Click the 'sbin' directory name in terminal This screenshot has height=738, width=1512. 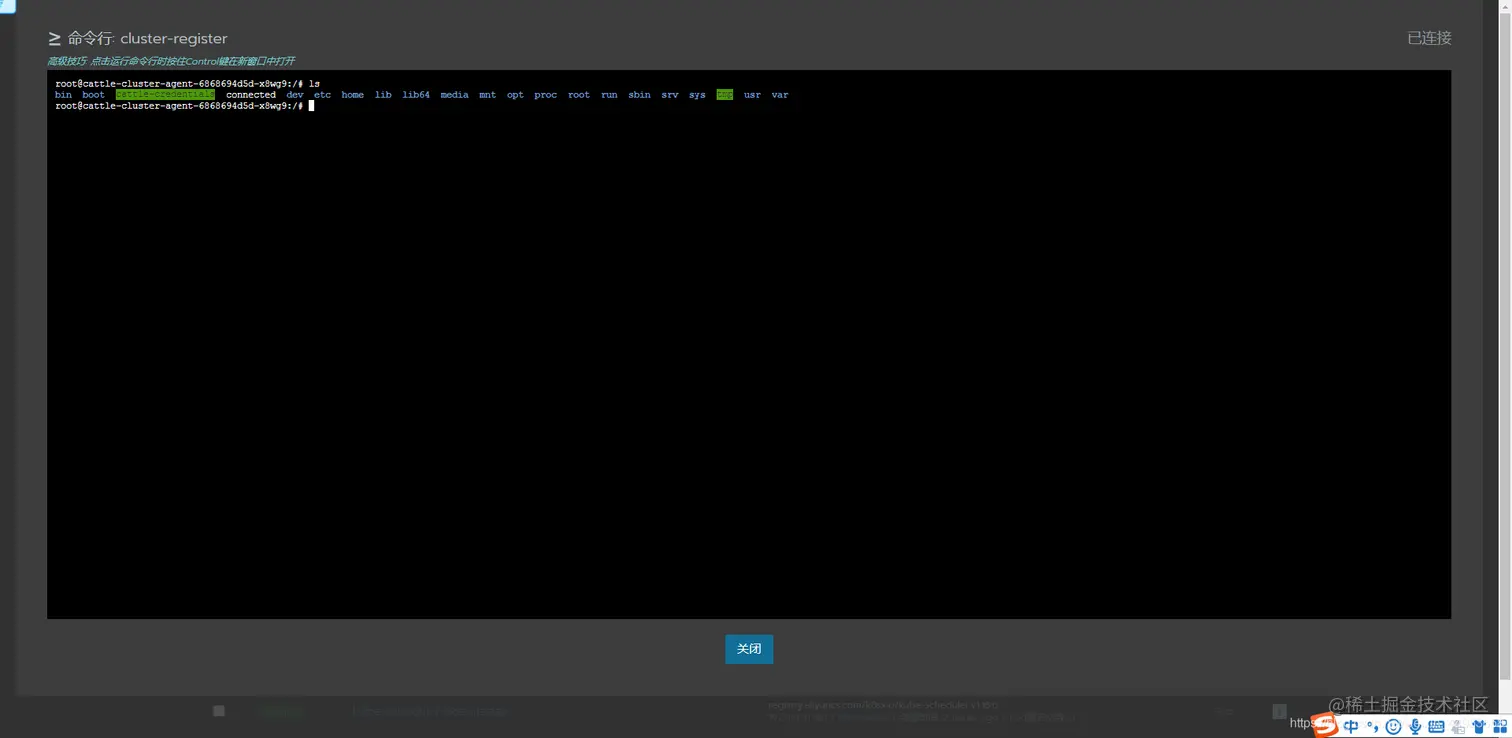point(639,95)
